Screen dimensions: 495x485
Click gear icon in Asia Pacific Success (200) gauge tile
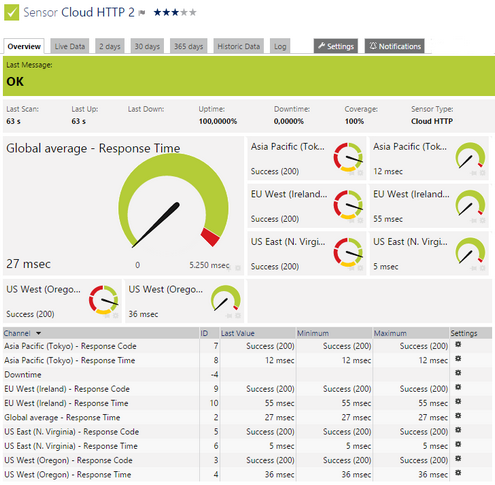point(360,173)
